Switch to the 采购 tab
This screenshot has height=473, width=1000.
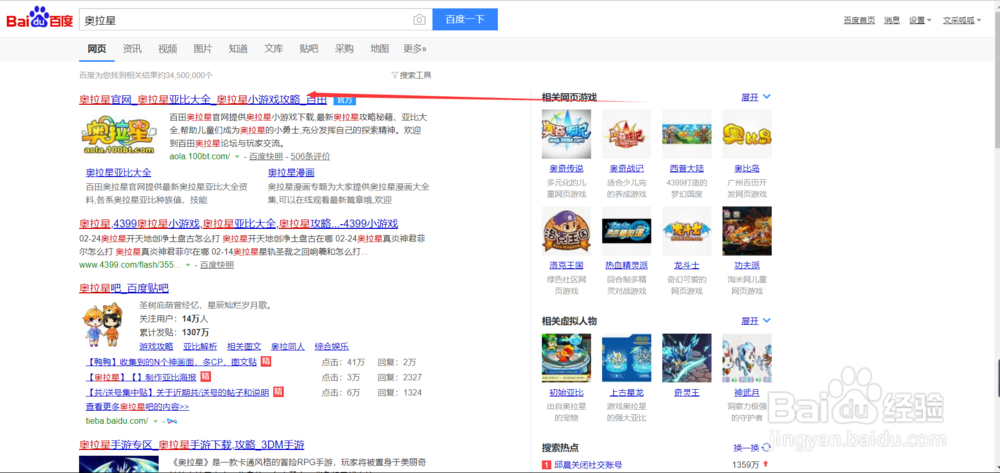click(x=344, y=48)
